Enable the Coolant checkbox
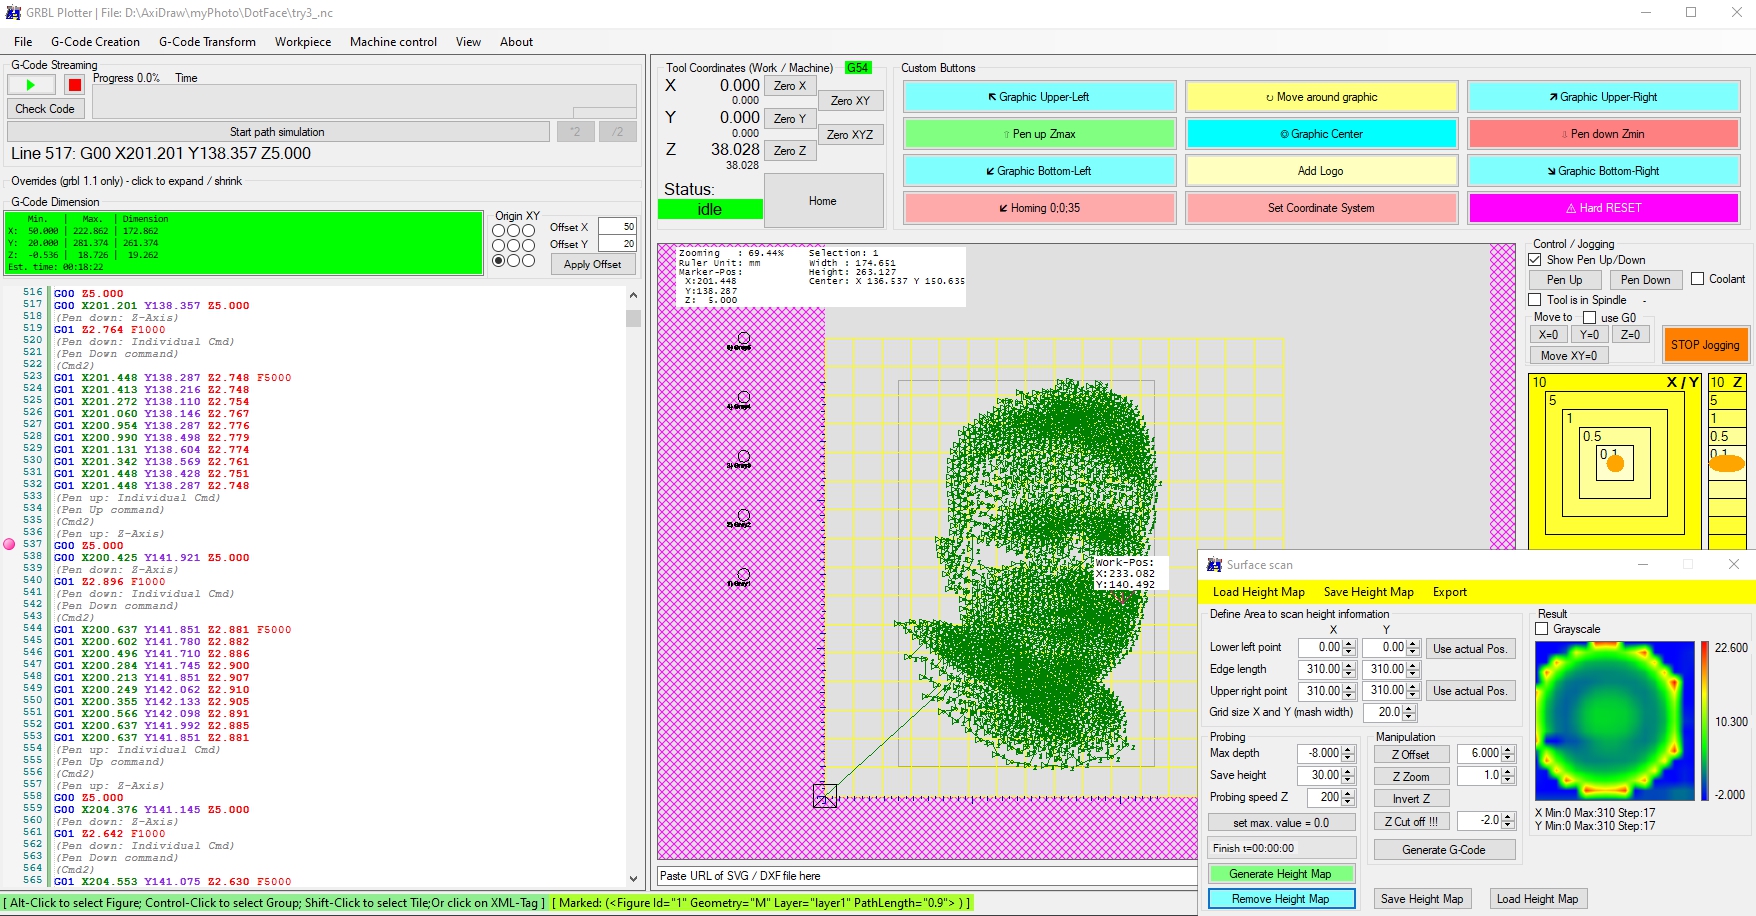This screenshot has width=1756, height=916. (x=1697, y=279)
